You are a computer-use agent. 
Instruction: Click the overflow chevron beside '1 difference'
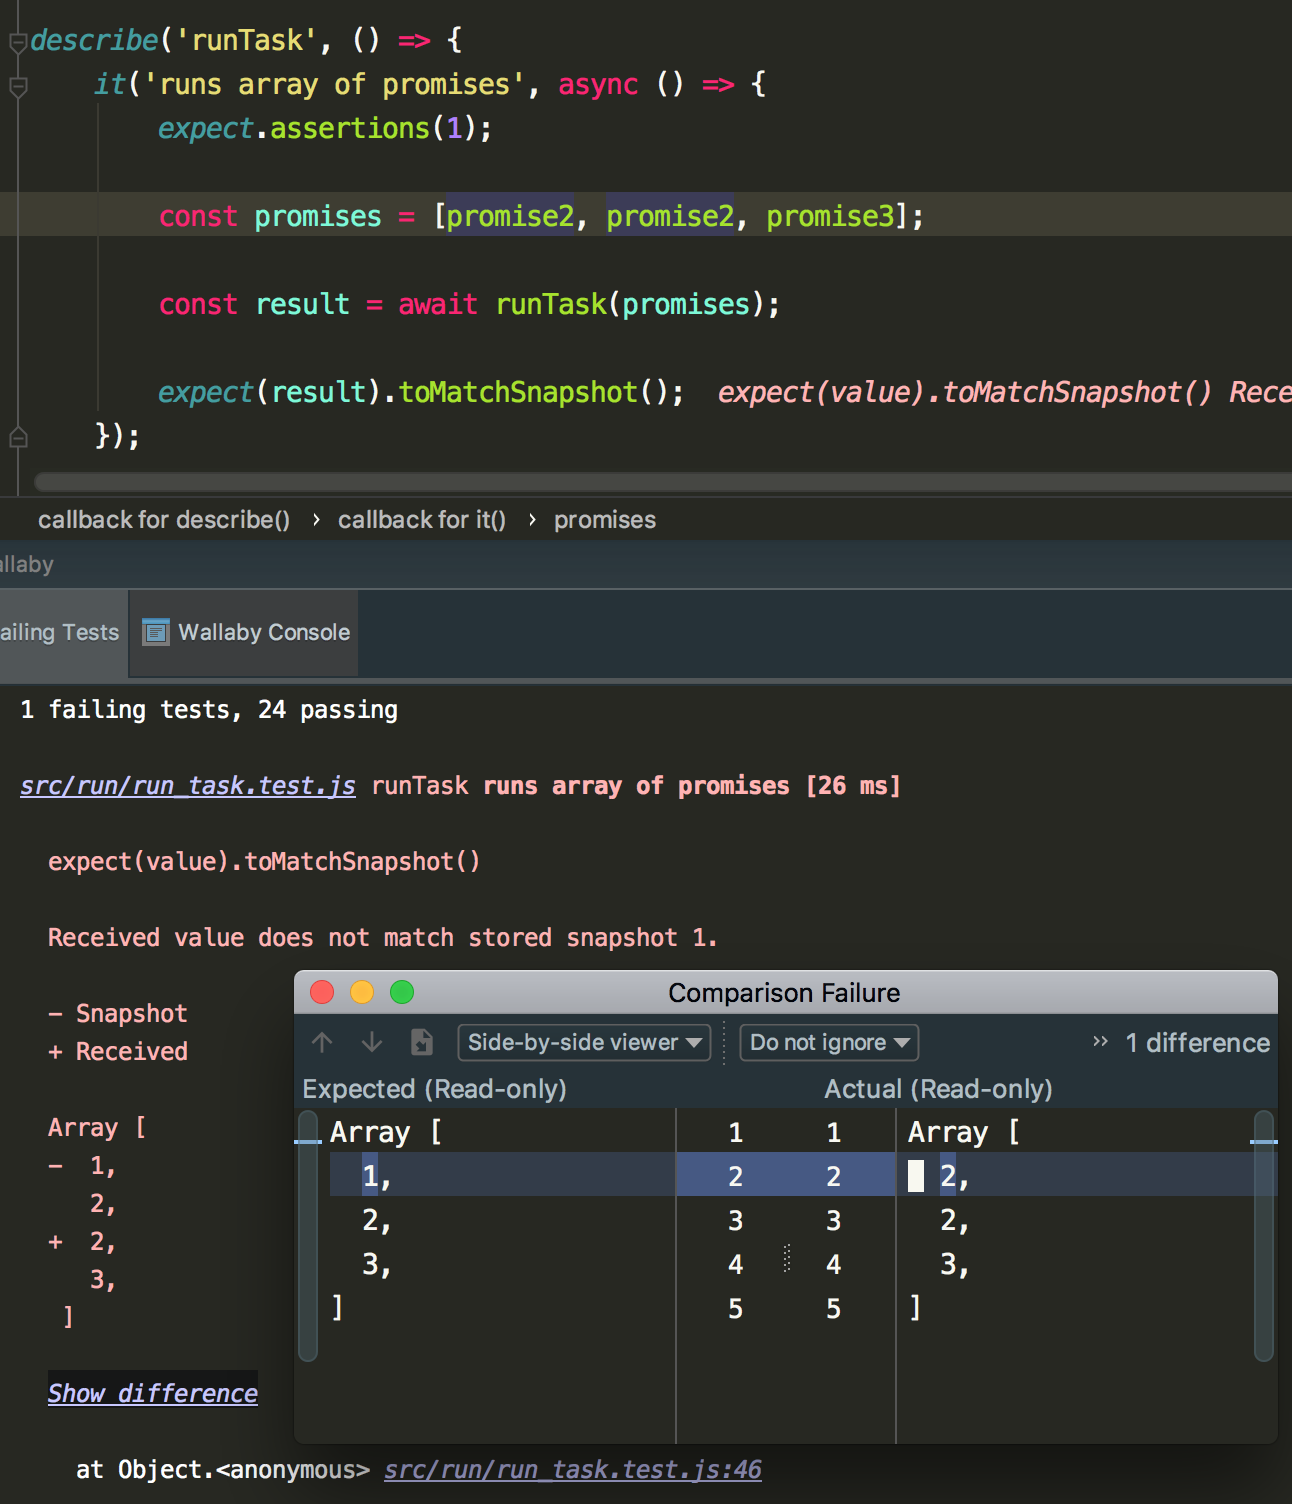pyautogui.click(x=1099, y=1042)
